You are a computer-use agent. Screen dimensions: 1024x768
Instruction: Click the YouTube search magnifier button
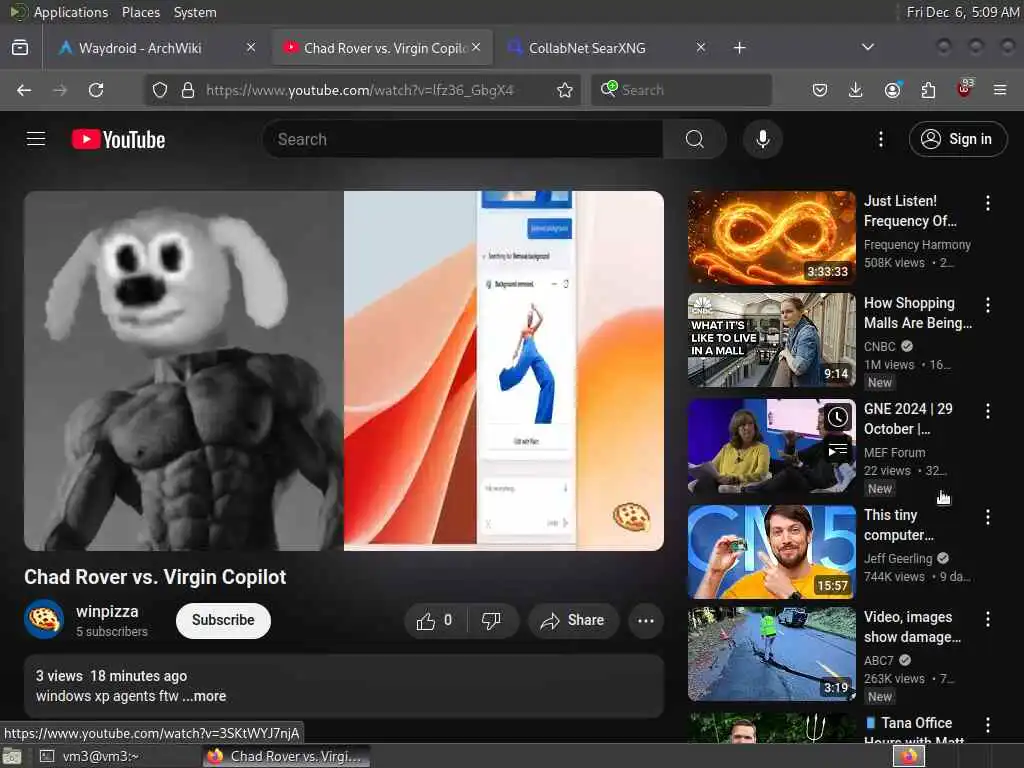pos(695,139)
